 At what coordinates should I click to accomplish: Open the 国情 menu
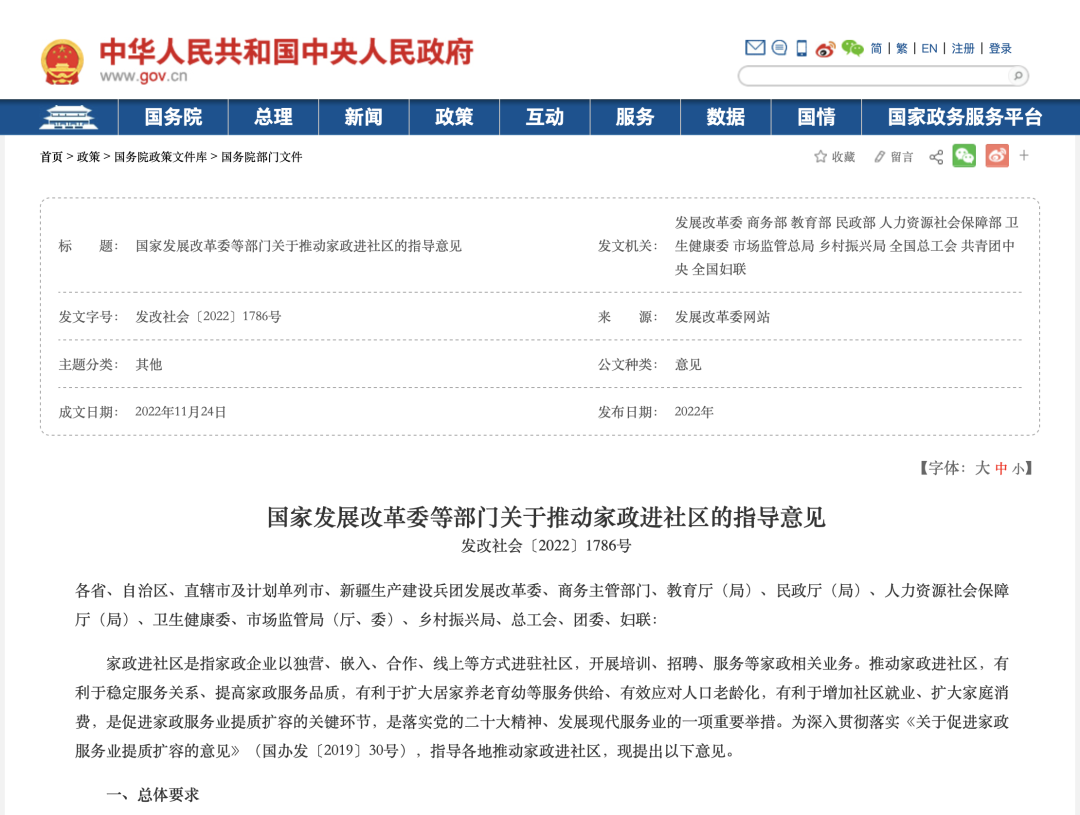tap(816, 117)
